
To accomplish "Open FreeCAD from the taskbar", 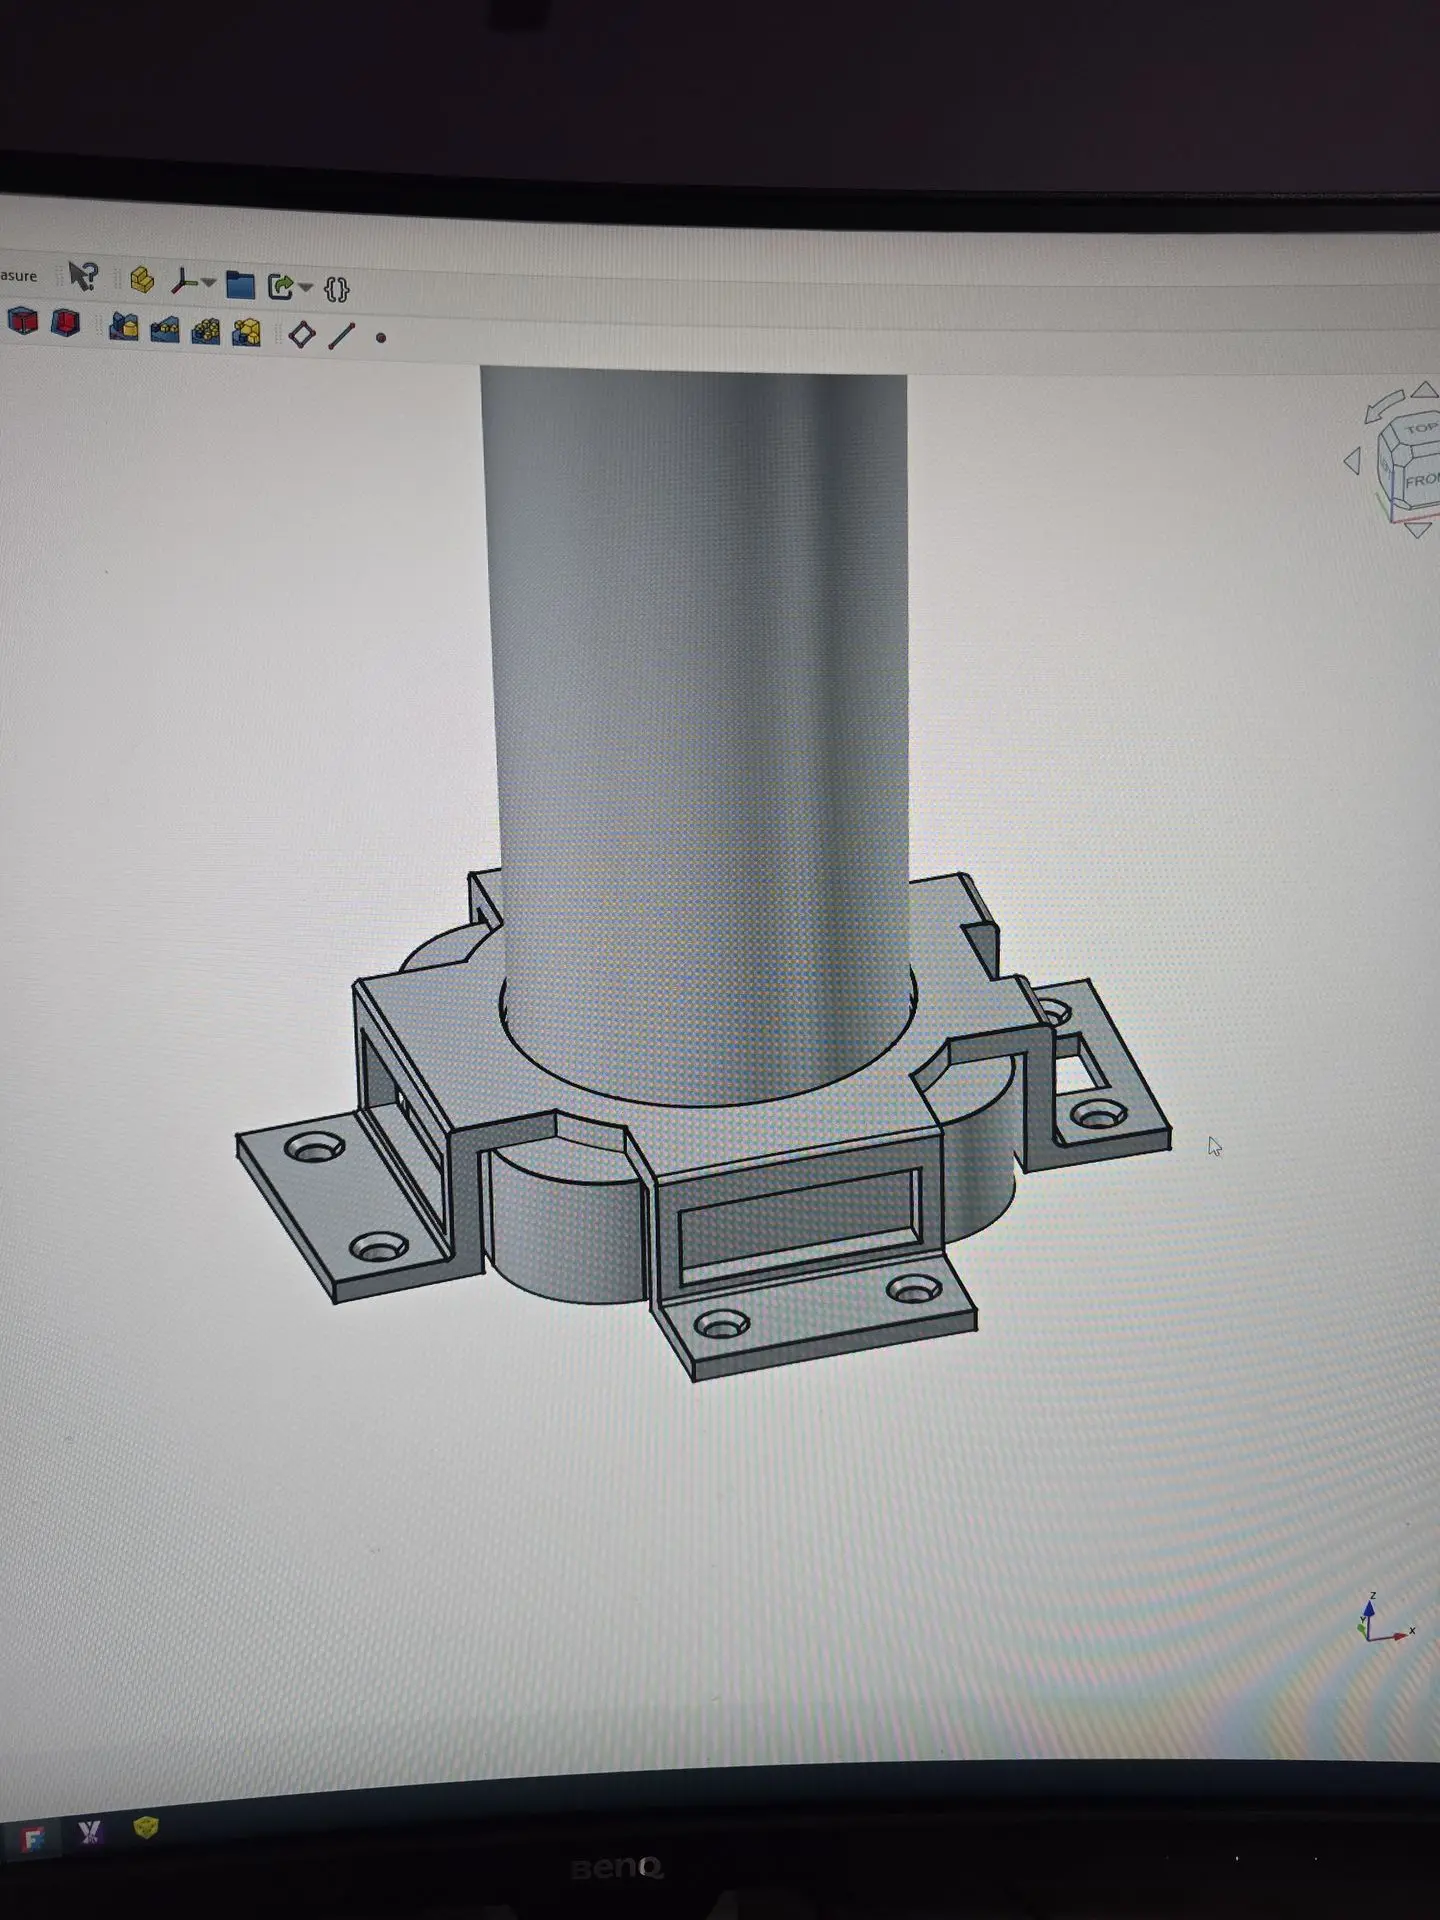I will [x=33, y=1838].
